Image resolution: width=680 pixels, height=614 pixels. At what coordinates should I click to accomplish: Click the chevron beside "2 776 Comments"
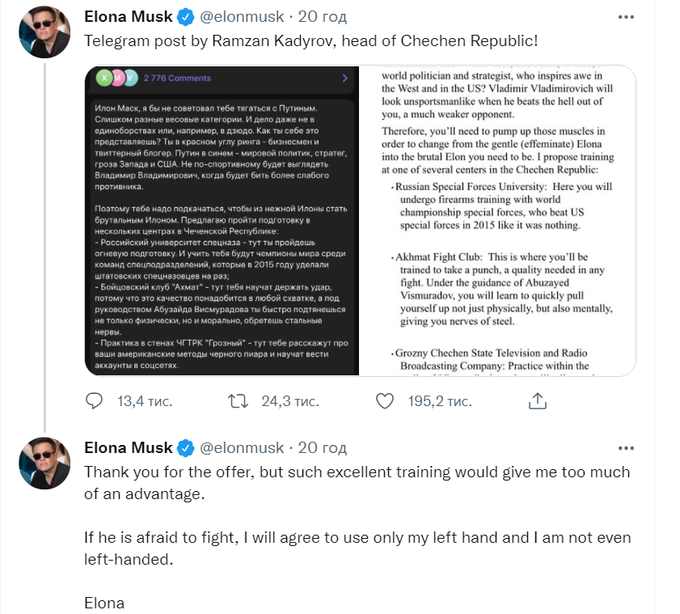coord(345,77)
